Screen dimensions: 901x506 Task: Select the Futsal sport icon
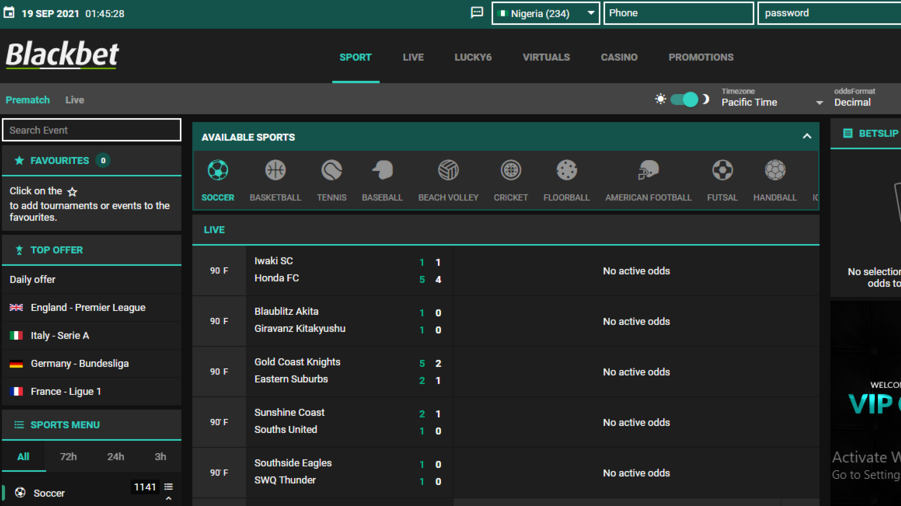[722, 171]
